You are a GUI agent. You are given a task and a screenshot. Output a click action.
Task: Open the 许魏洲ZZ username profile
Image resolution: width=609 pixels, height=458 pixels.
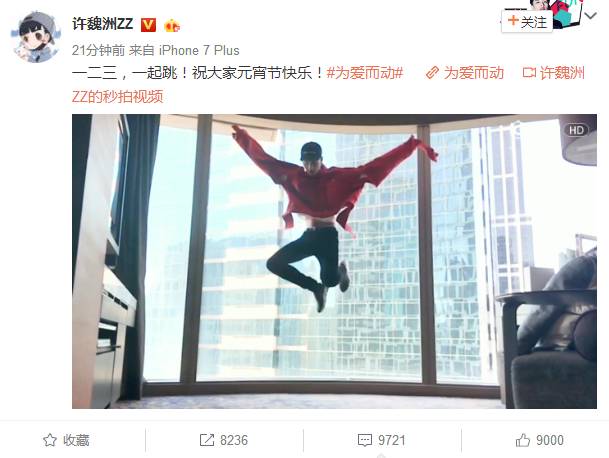tap(103, 24)
